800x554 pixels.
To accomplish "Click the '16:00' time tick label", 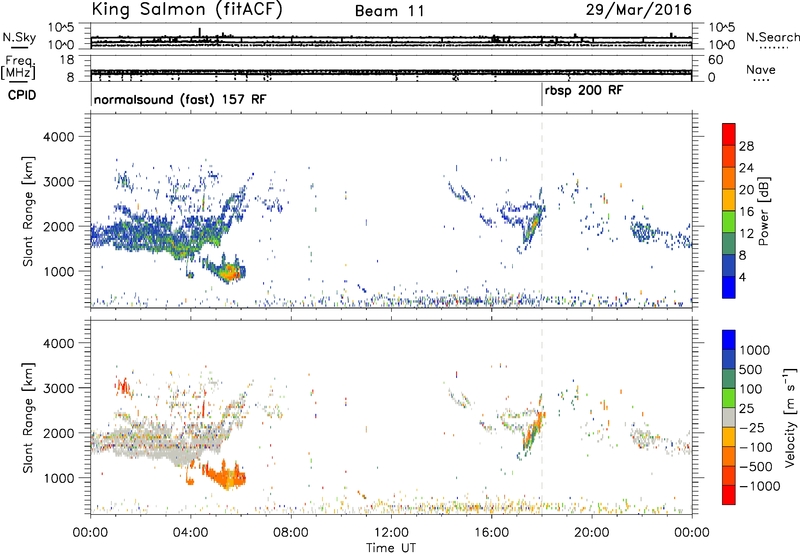I will [x=491, y=533].
